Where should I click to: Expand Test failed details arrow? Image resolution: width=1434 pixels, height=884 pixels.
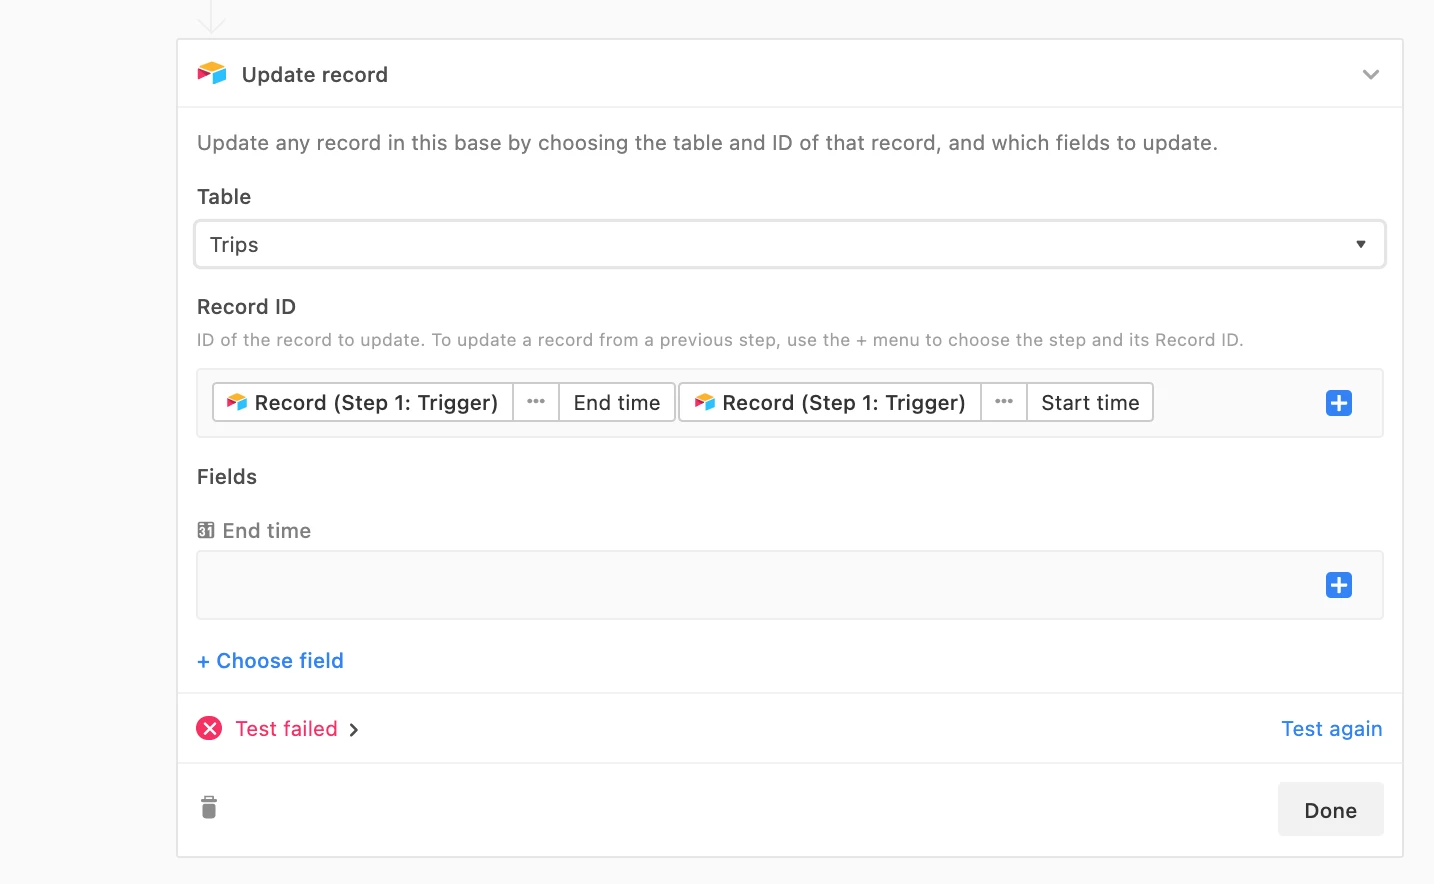[x=354, y=730]
